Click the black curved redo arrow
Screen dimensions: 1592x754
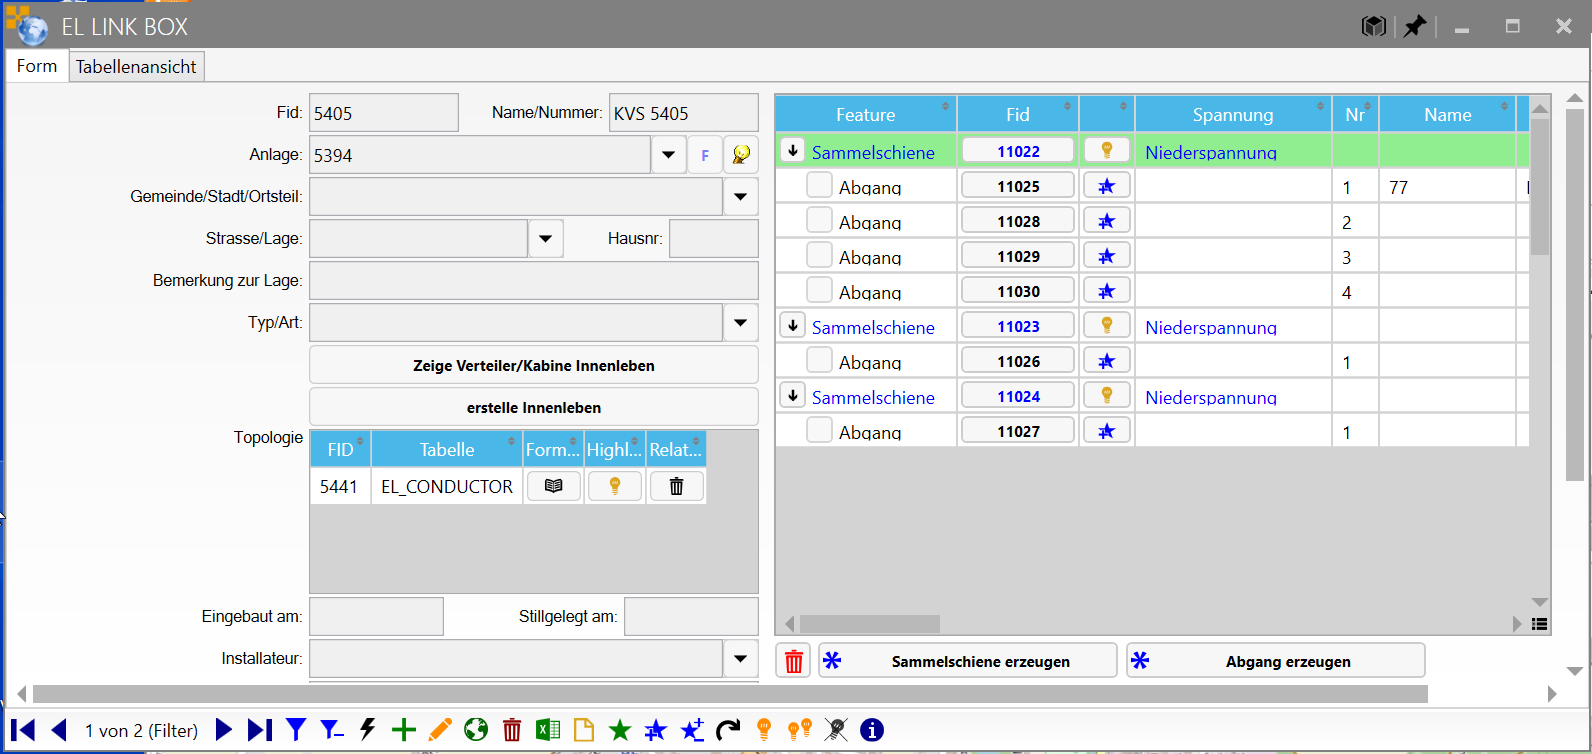pyautogui.click(x=728, y=730)
